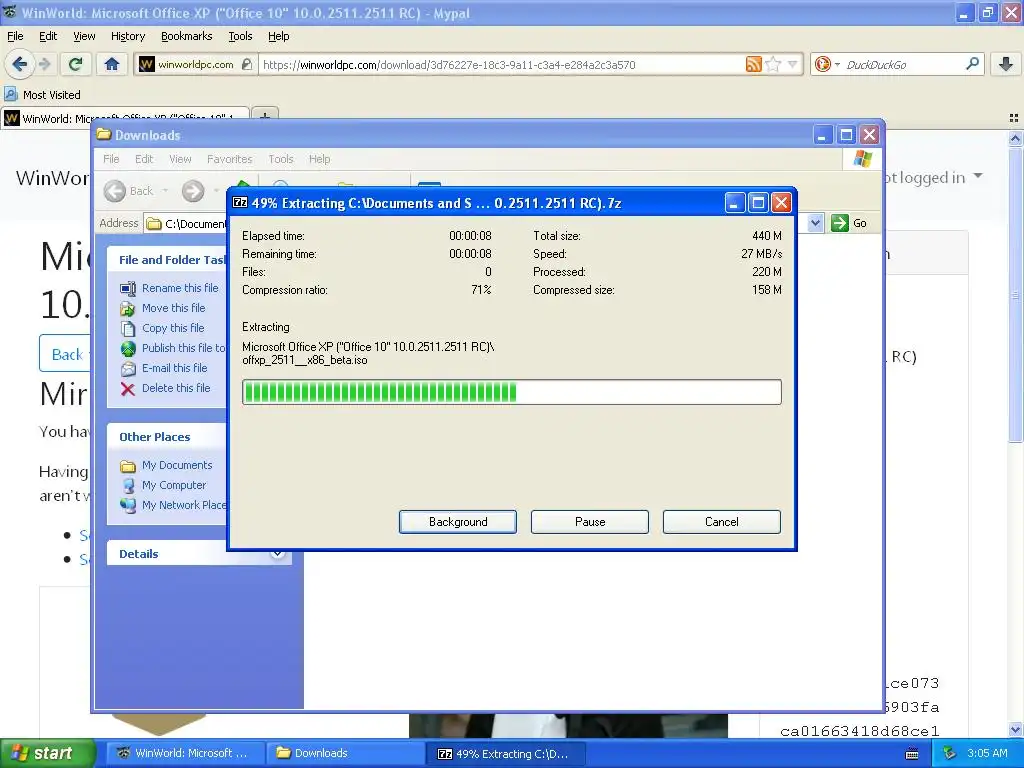Open the Explorer address bar dropdown
This screenshot has width=1024, height=768.
coord(815,223)
